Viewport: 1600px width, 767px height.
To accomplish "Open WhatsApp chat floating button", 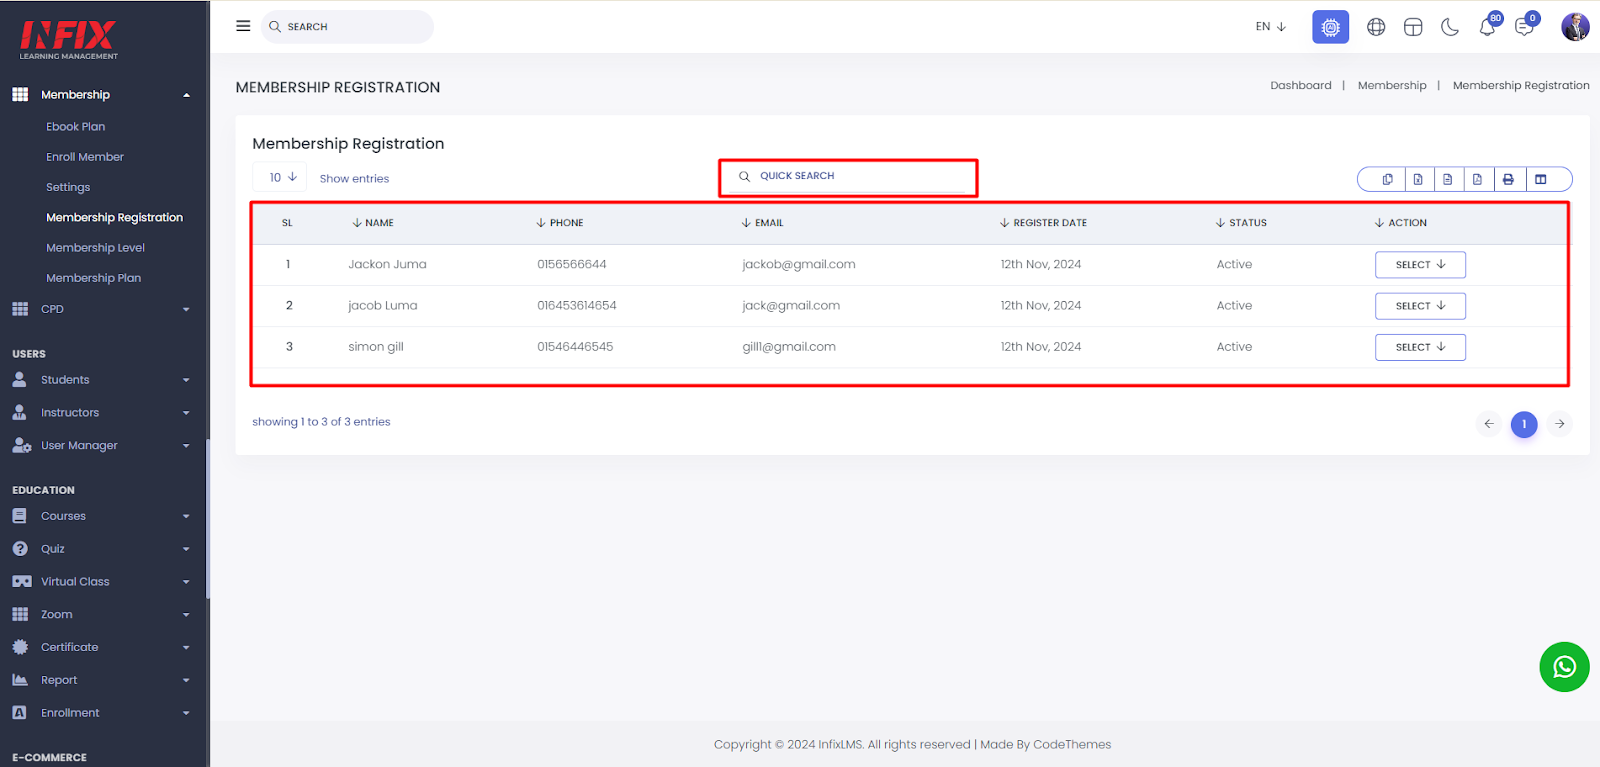I will [1564, 667].
